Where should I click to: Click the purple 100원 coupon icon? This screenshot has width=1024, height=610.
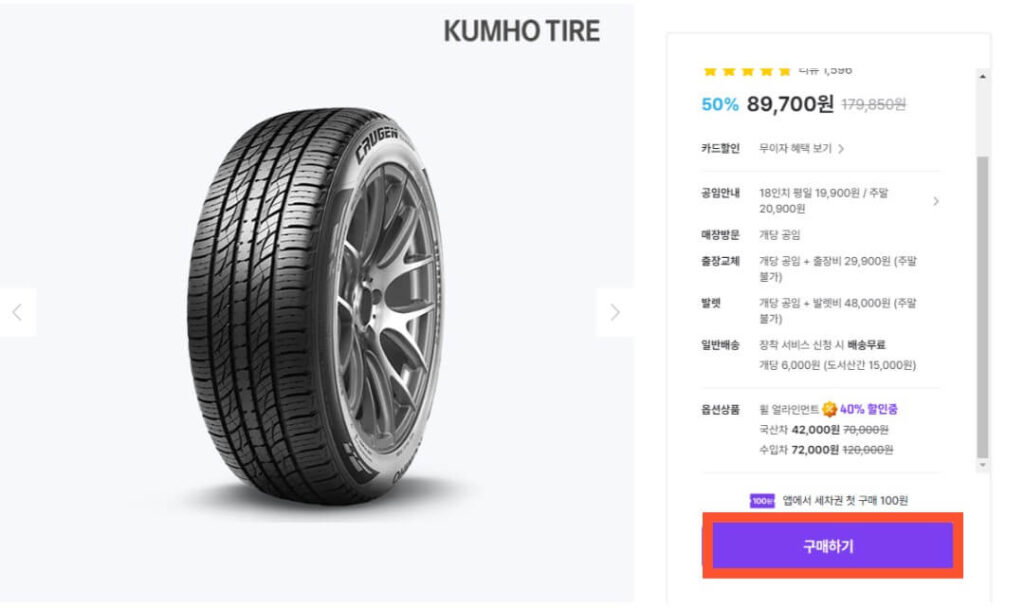(762, 500)
